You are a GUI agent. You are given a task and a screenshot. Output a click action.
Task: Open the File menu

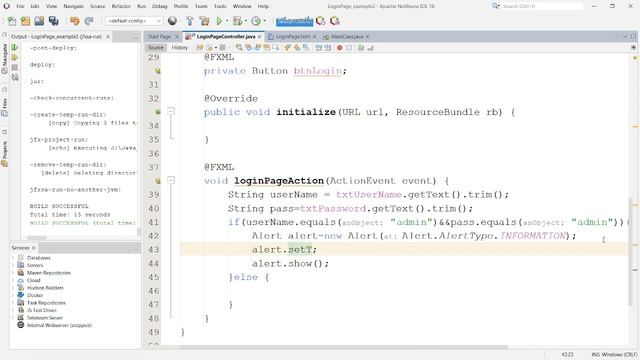coord(20,6)
